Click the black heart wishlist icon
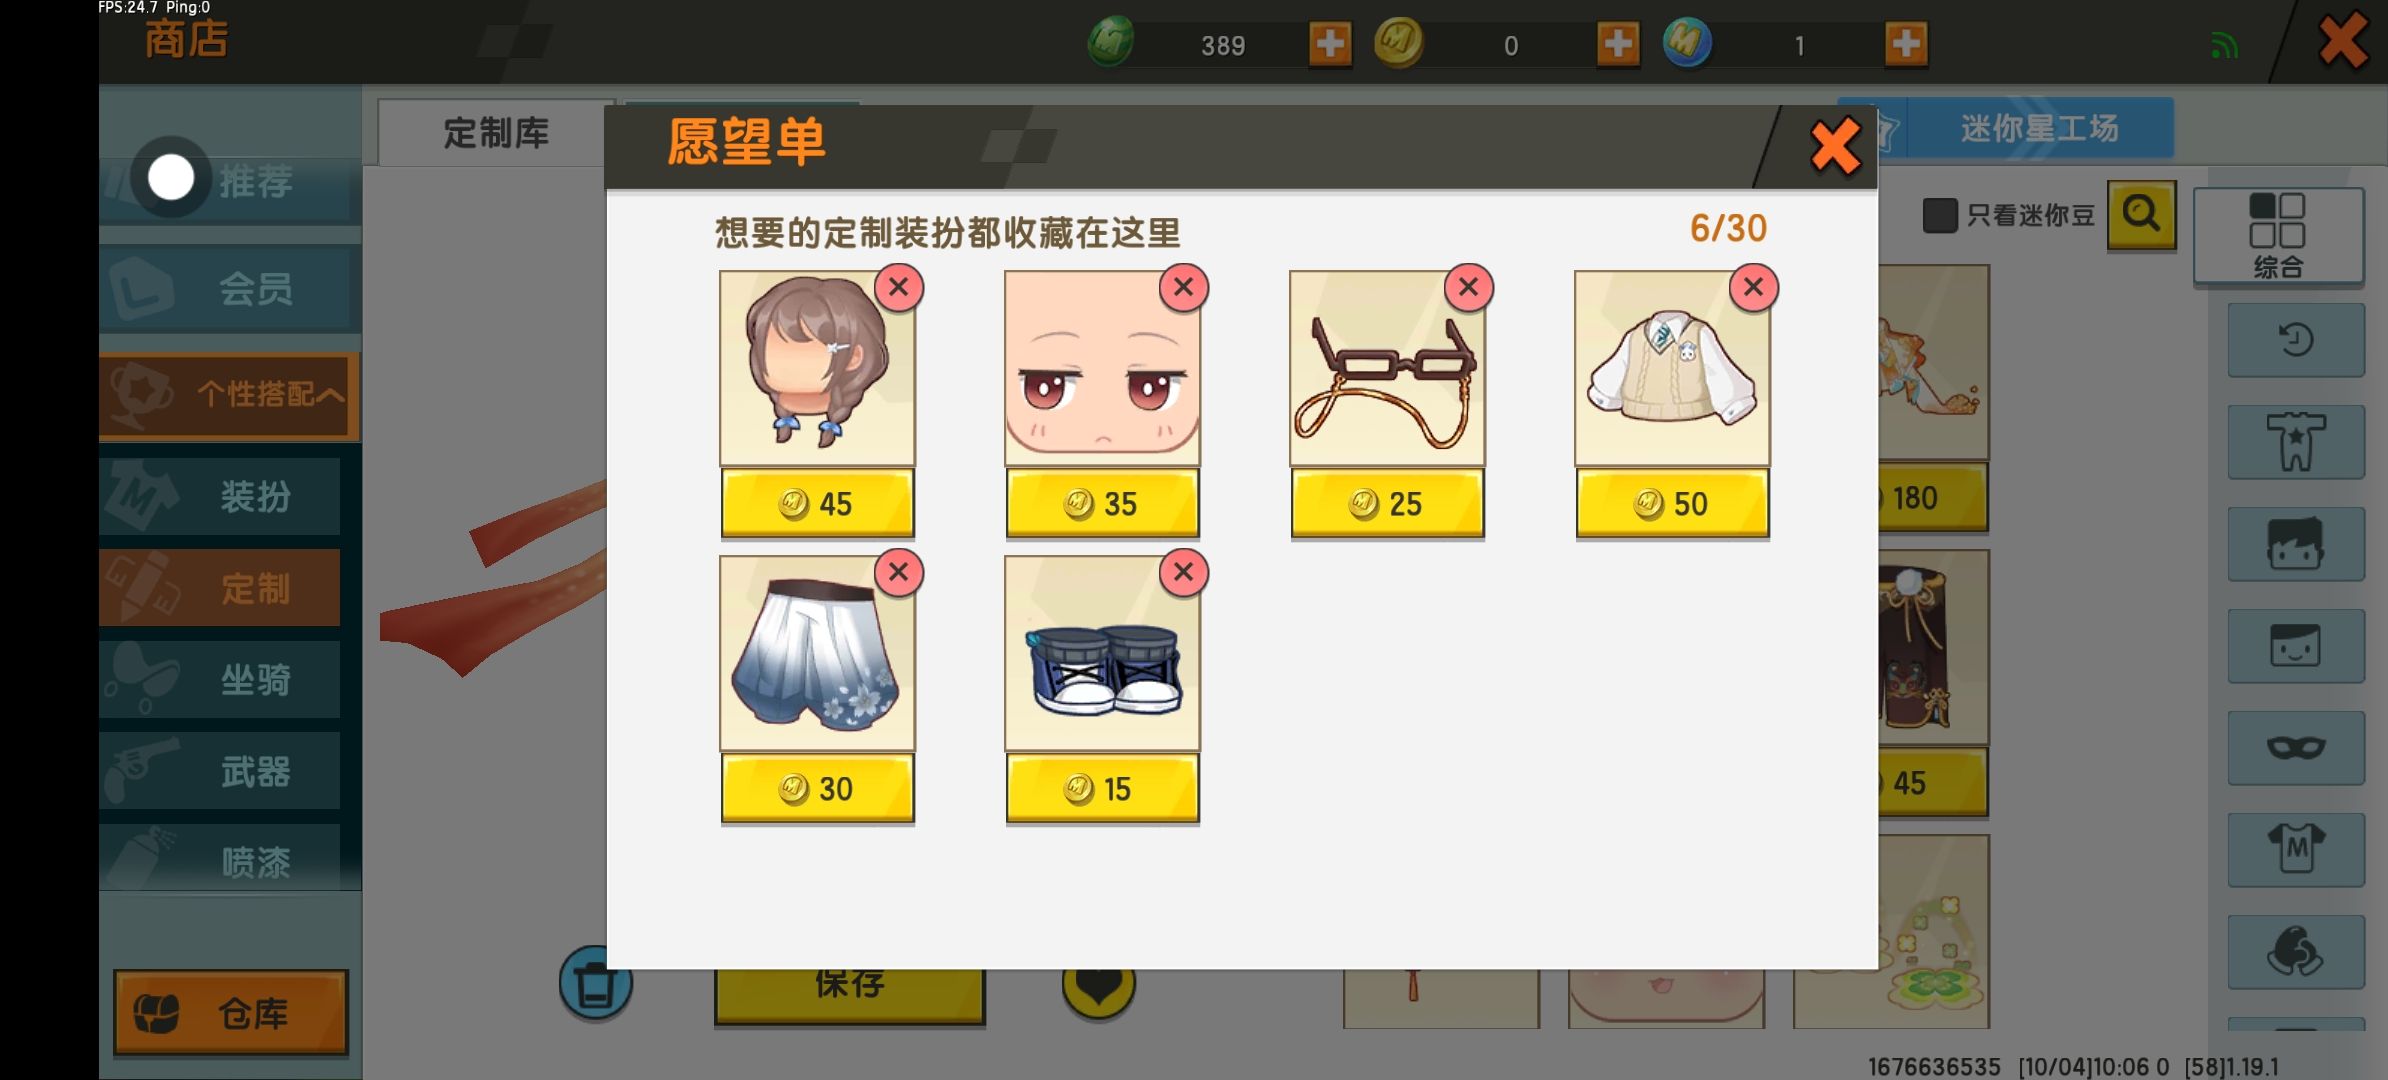Image resolution: width=2388 pixels, height=1080 pixels. point(1098,985)
